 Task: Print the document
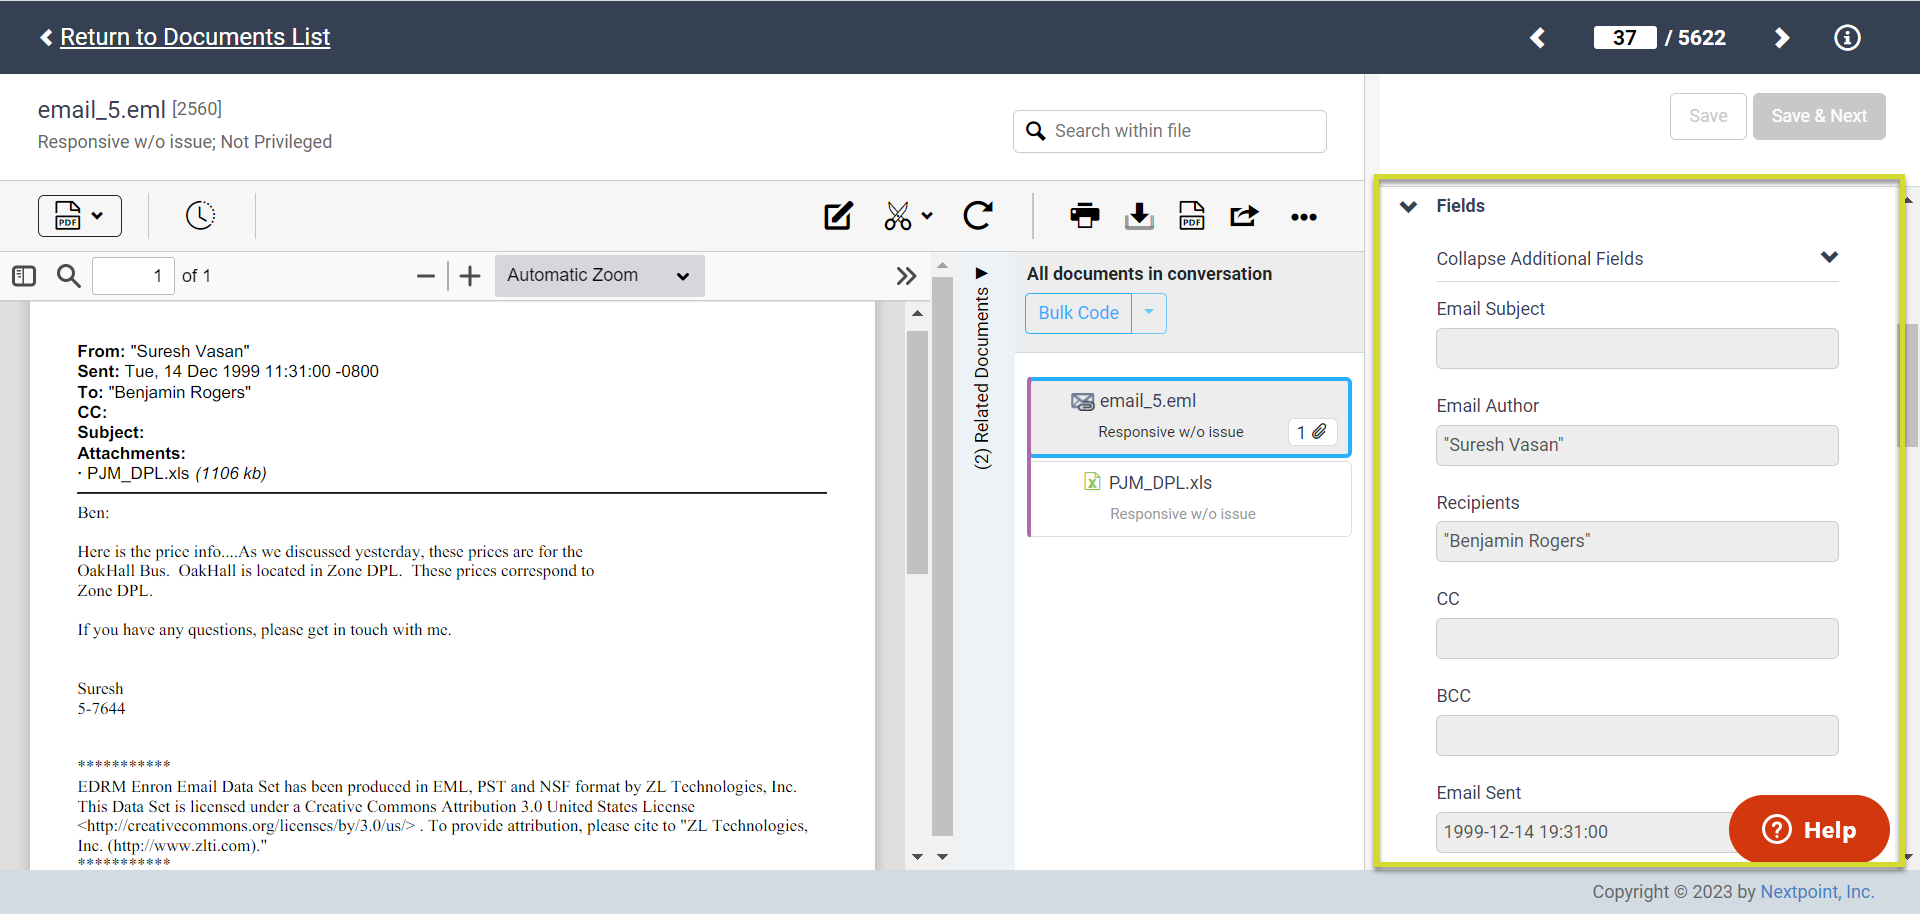1085,216
